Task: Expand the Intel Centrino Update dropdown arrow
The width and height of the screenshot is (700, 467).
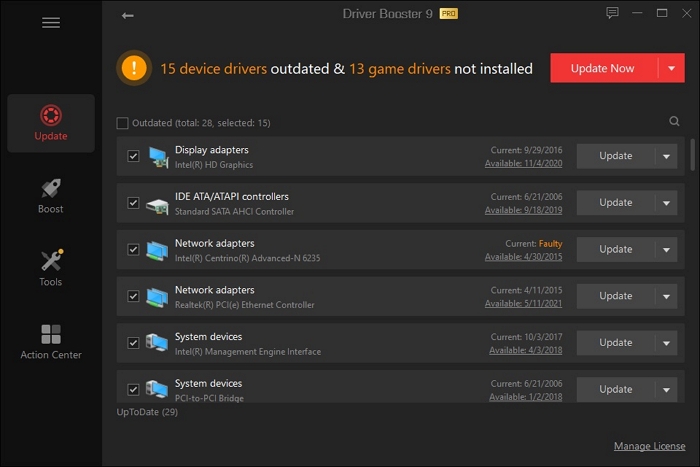Action: [x=667, y=250]
